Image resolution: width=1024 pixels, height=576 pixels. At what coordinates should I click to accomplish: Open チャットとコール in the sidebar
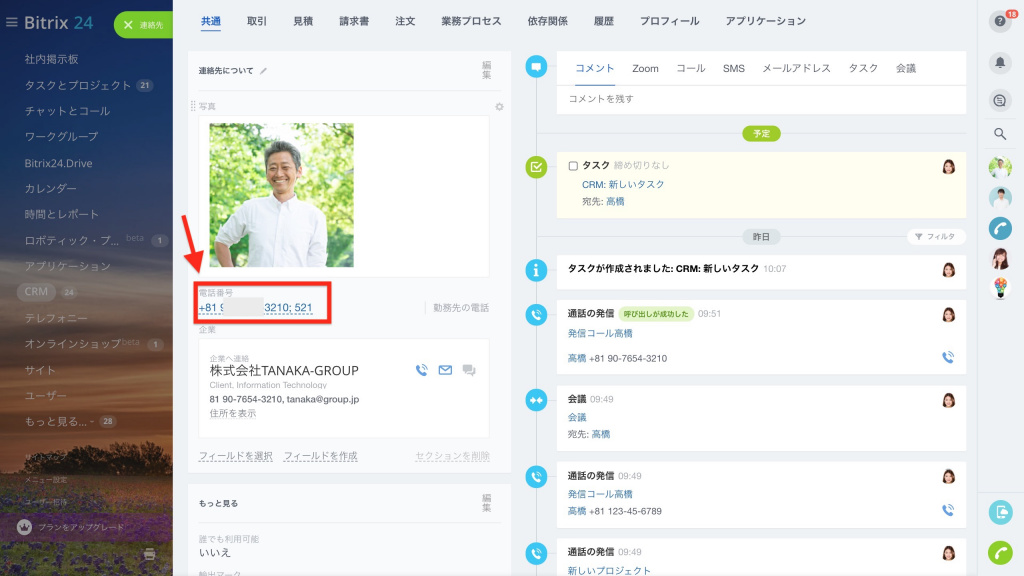pyautogui.click(x=67, y=111)
